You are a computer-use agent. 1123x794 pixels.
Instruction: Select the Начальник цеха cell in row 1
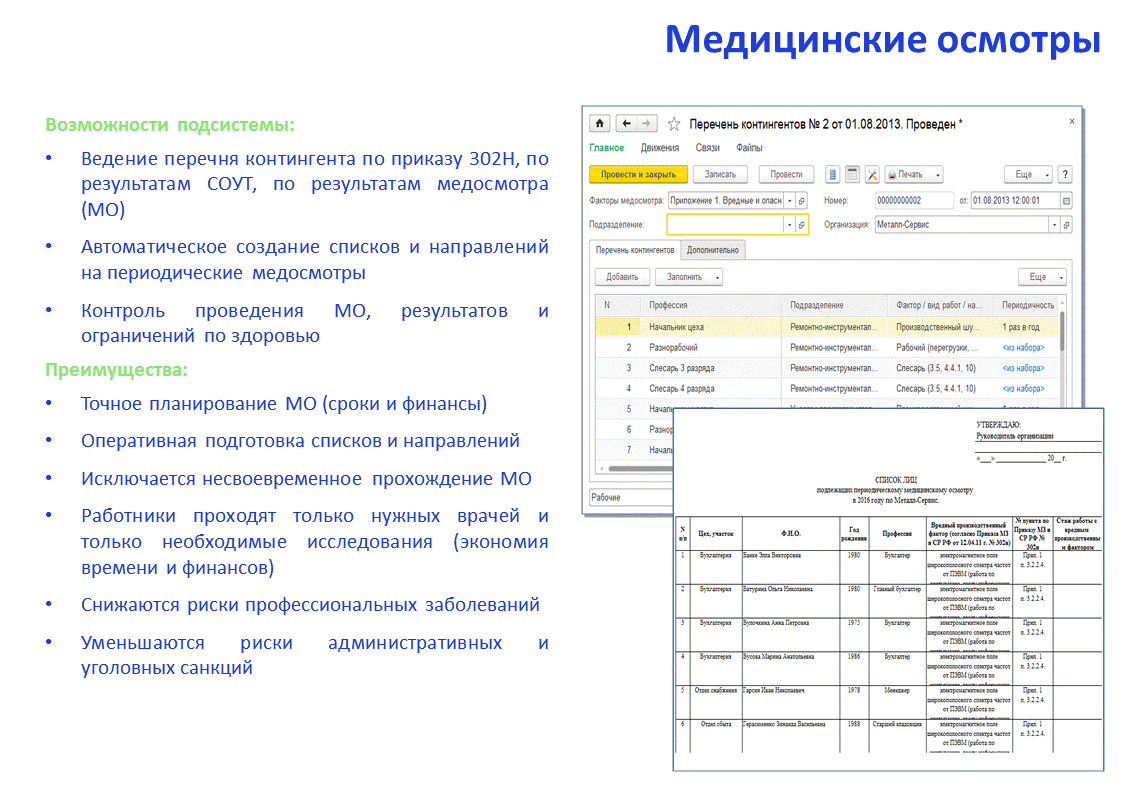tap(711, 326)
